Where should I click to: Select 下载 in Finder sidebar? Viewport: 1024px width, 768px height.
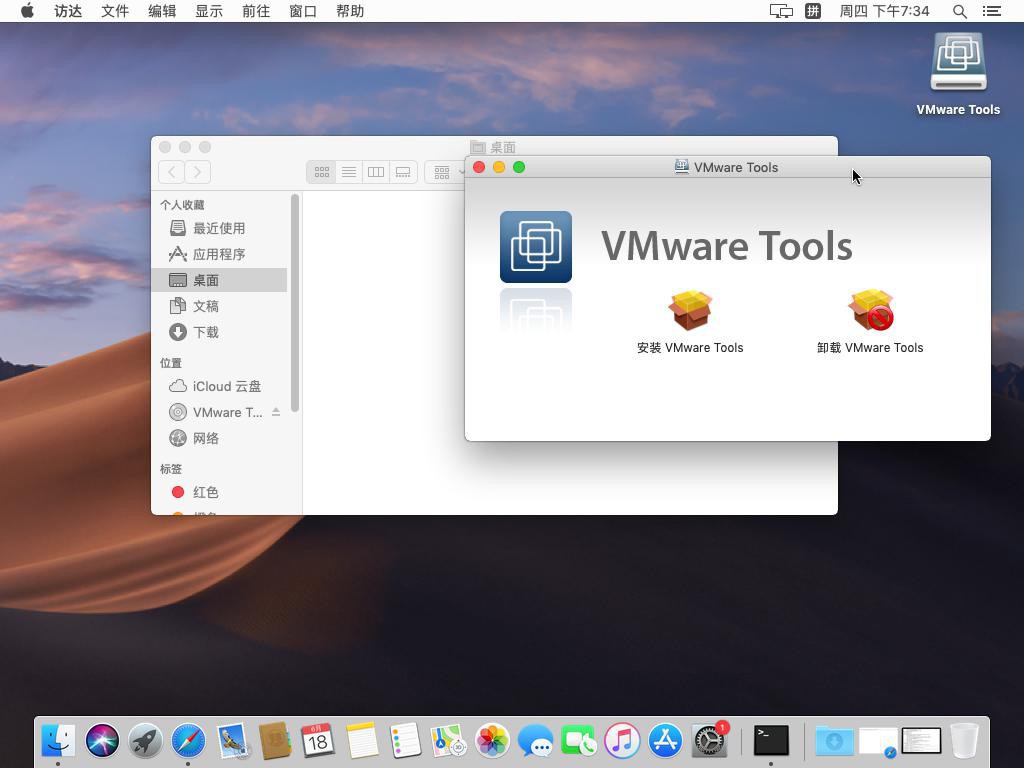tap(221, 332)
